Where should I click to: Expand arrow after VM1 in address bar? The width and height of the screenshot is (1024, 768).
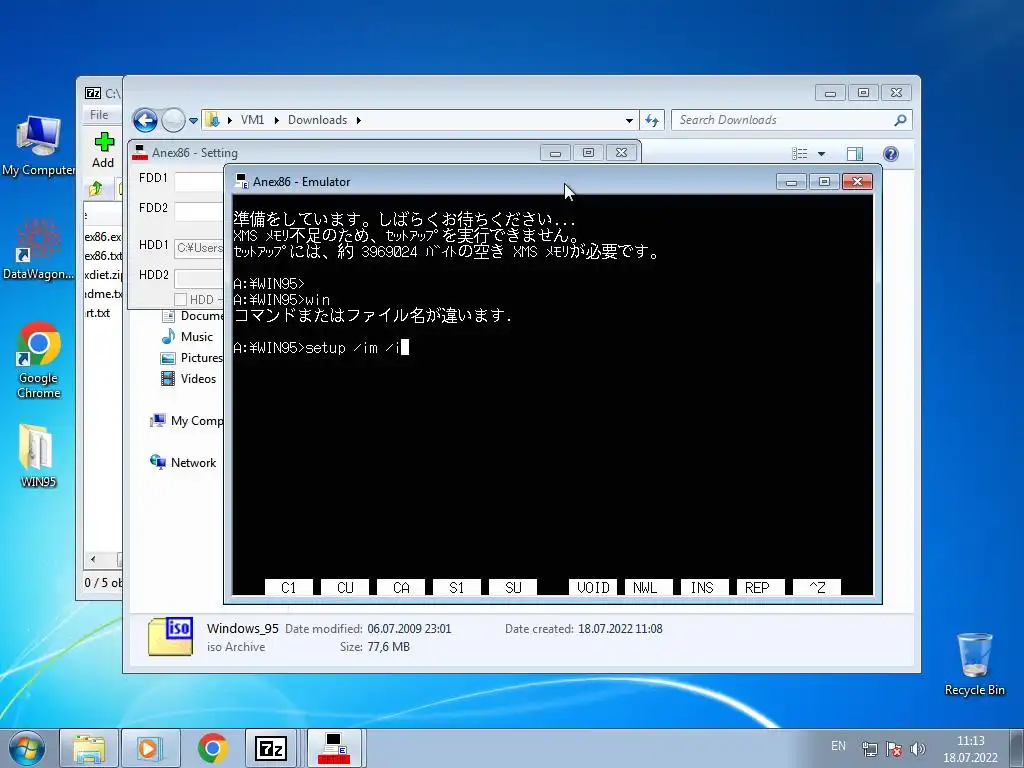tap(277, 120)
